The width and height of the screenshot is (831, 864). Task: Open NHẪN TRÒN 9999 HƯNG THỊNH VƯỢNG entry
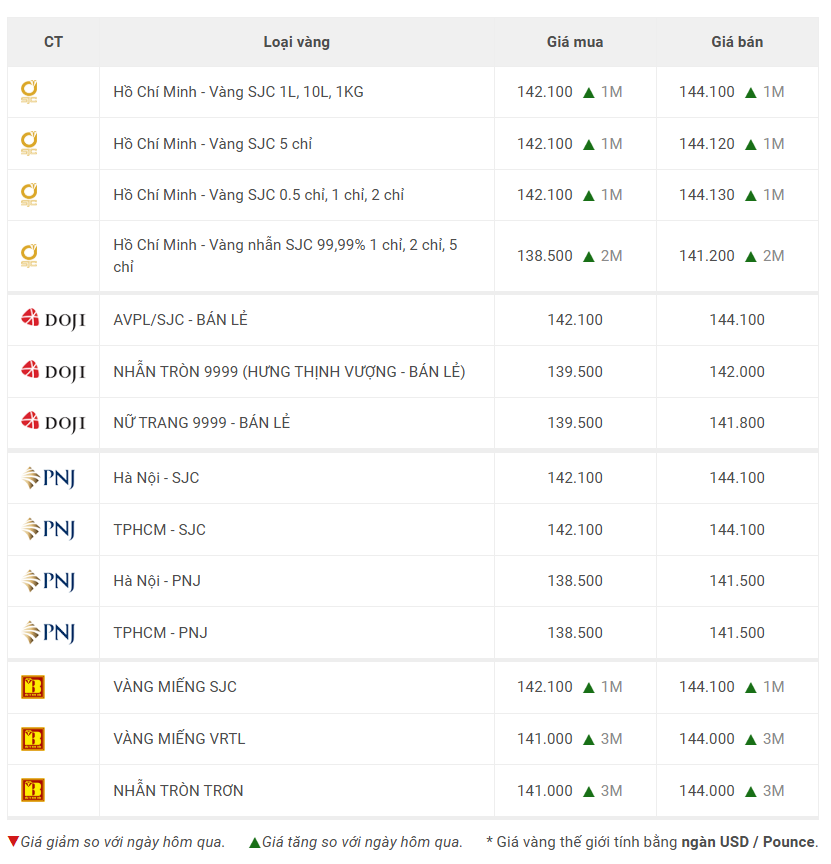[x=289, y=372]
